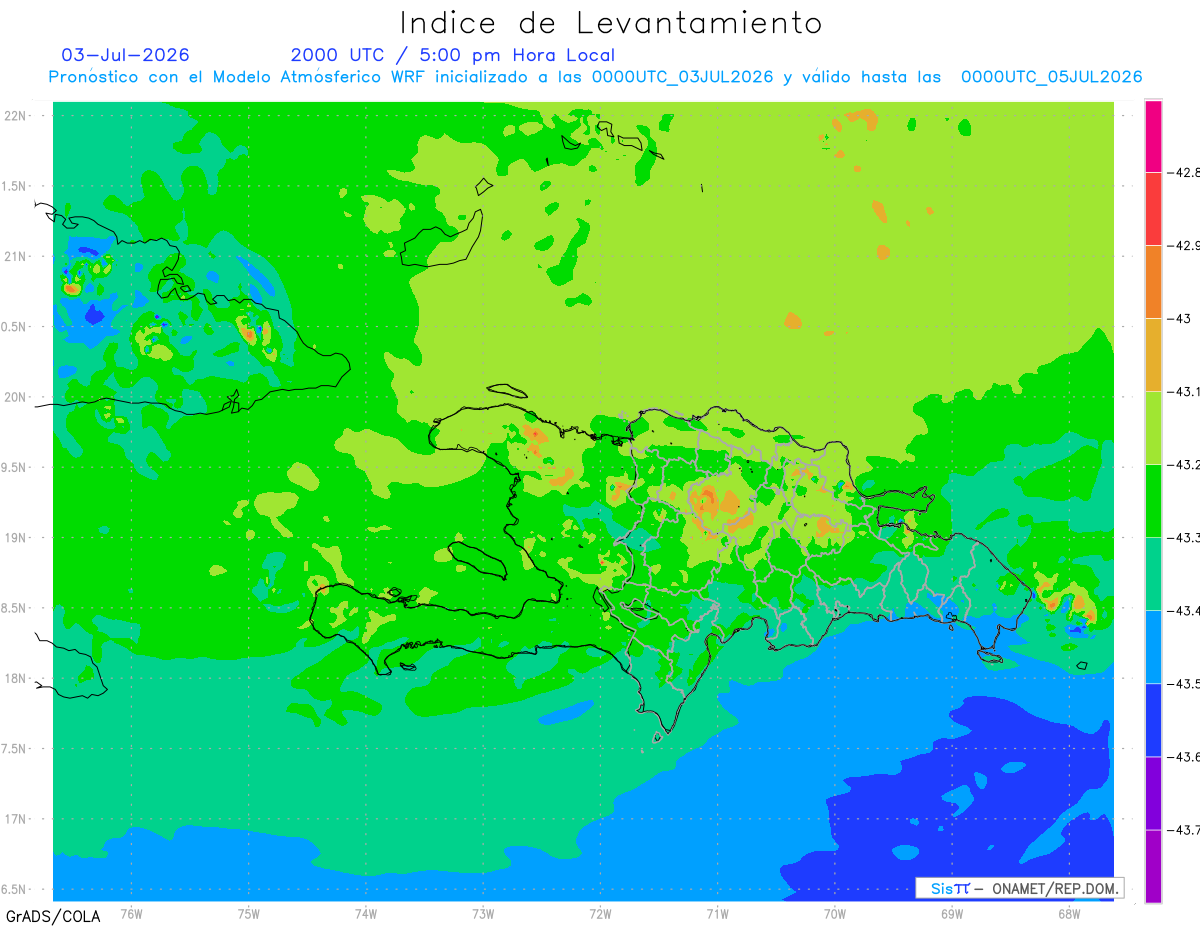The height and width of the screenshot is (927, 1200).
Task: Click the "-43.6" colorbar value
Action: coord(1182,756)
